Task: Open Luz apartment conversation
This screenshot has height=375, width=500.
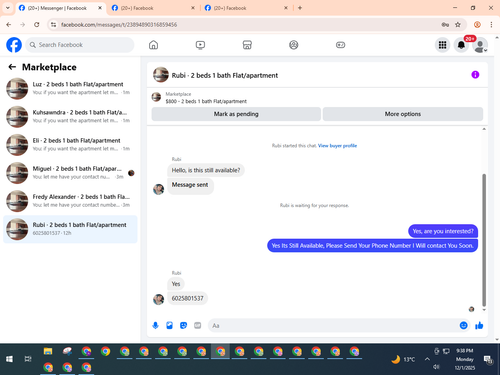Action: 70,89
